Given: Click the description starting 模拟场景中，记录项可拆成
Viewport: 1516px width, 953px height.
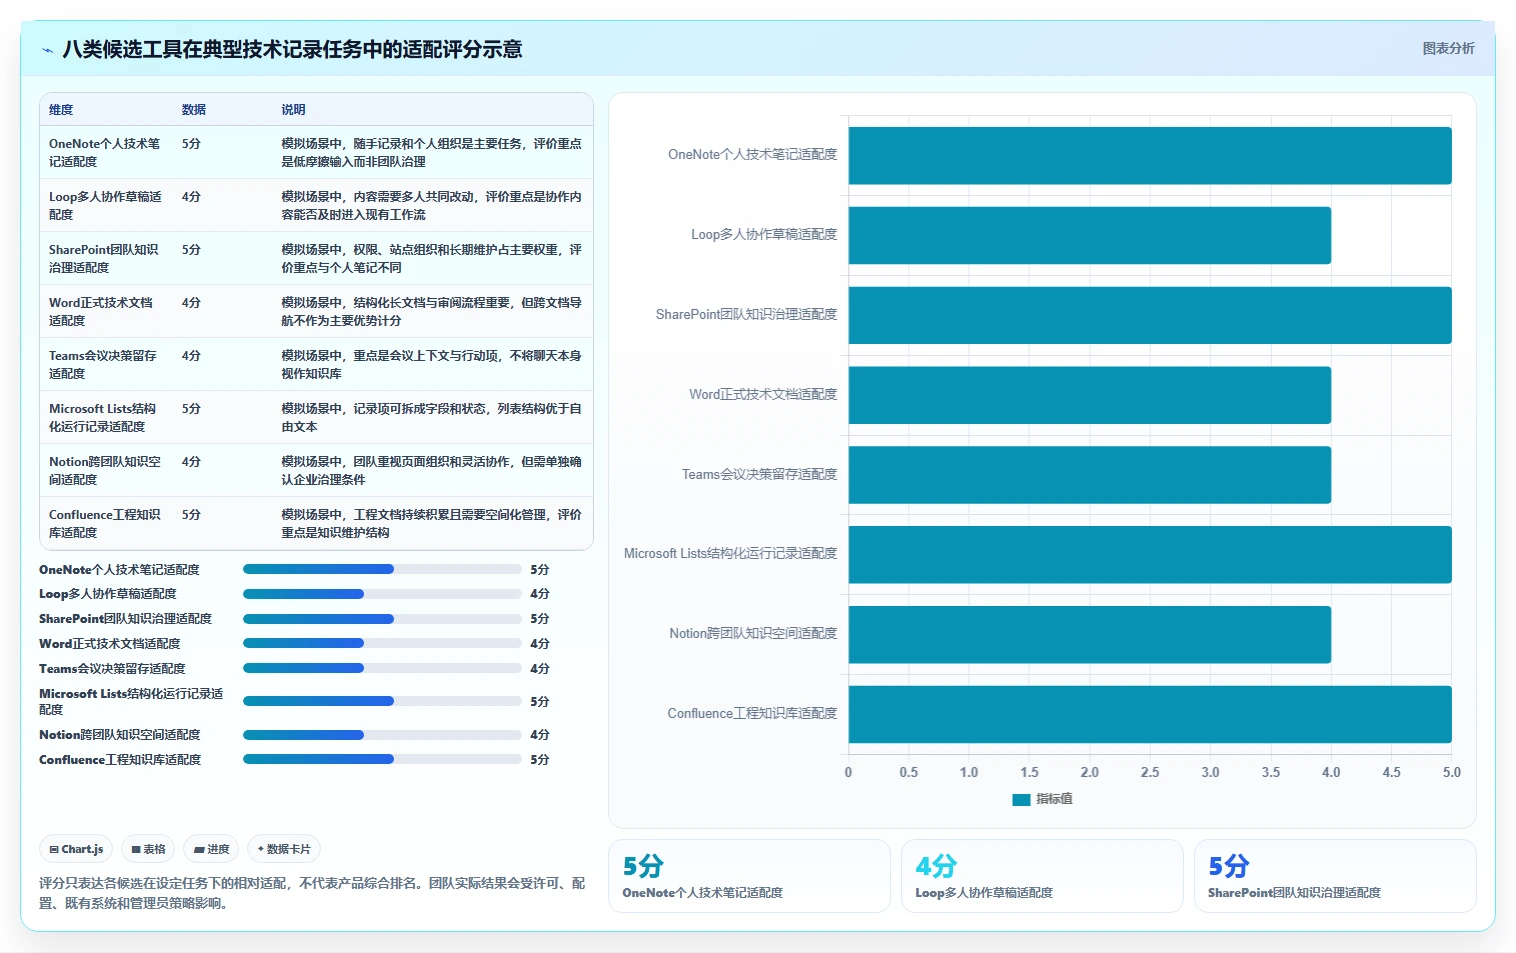Looking at the screenshot, I should (431, 418).
